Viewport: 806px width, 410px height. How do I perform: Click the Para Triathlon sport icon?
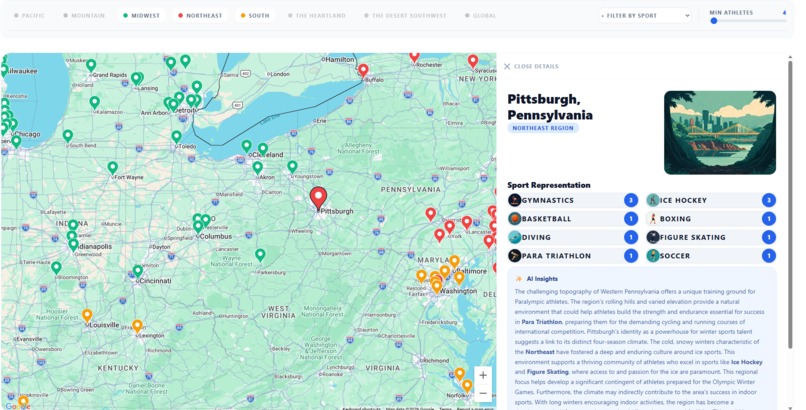point(515,255)
